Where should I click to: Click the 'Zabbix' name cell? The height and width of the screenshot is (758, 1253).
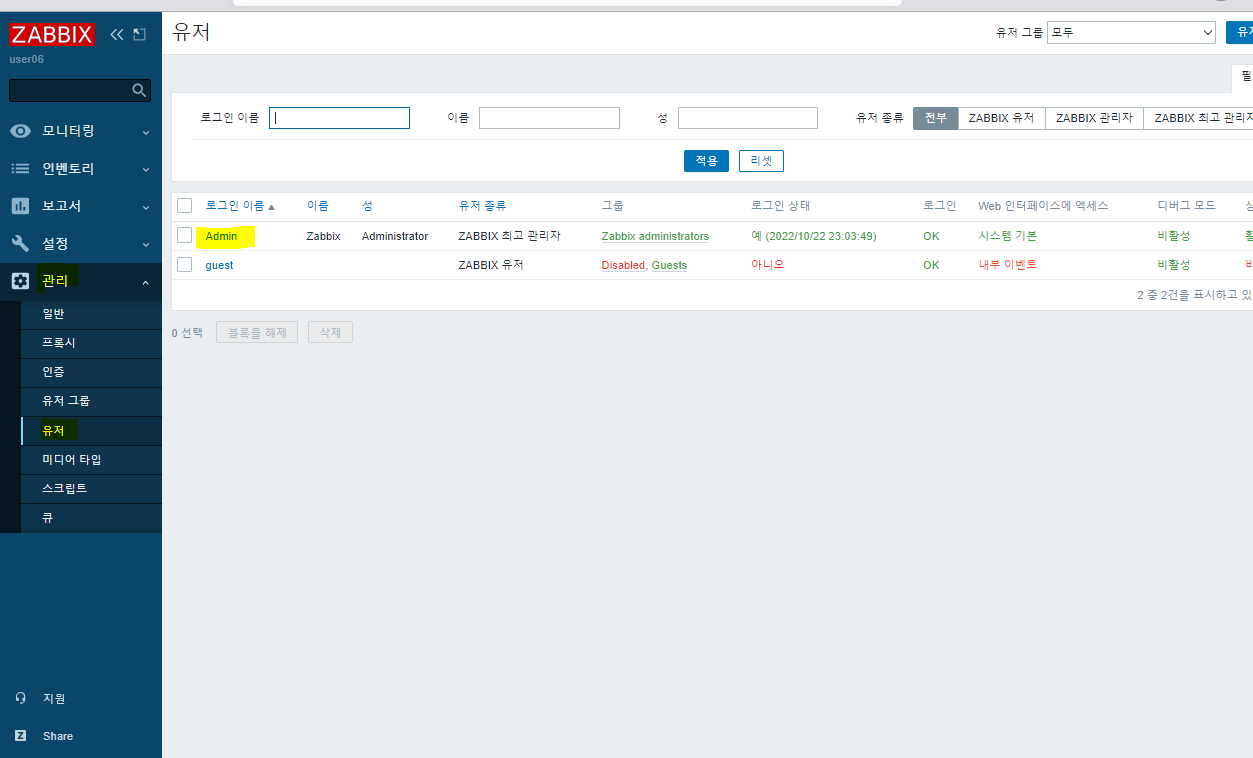pyautogui.click(x=323, y=236)
